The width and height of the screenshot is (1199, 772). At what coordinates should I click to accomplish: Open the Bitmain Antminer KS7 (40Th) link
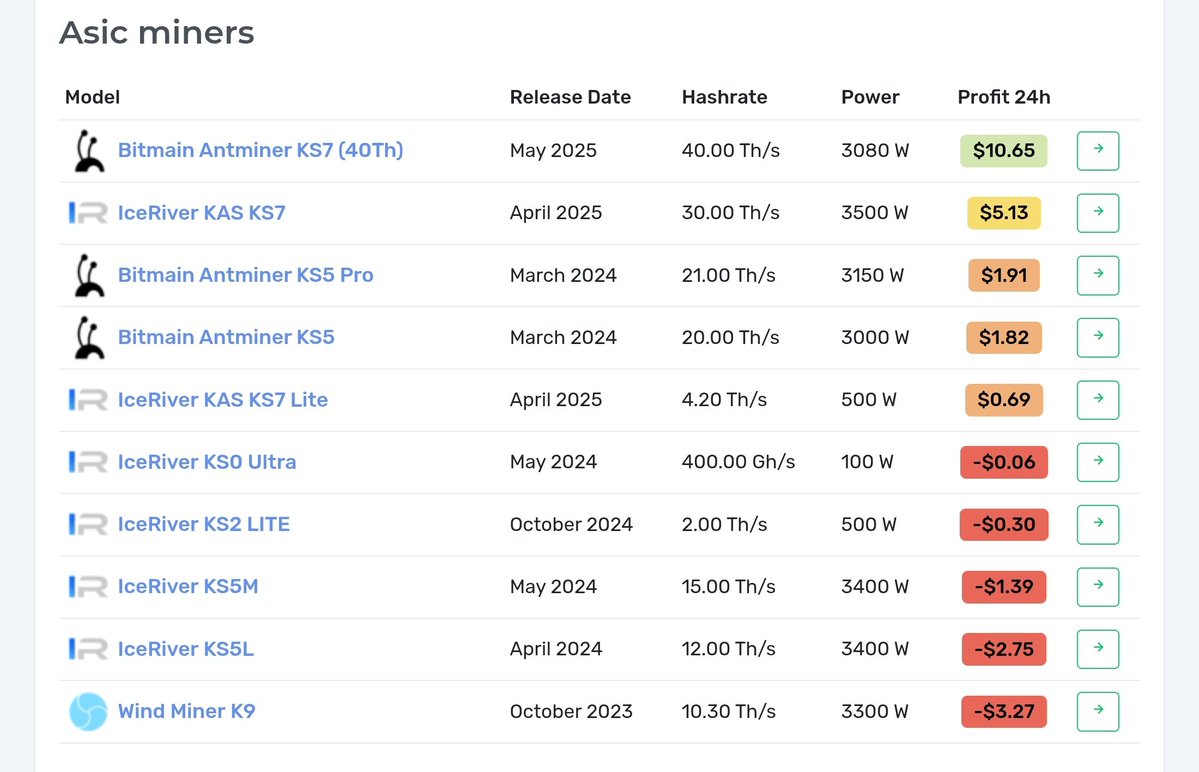coord(260,150)
